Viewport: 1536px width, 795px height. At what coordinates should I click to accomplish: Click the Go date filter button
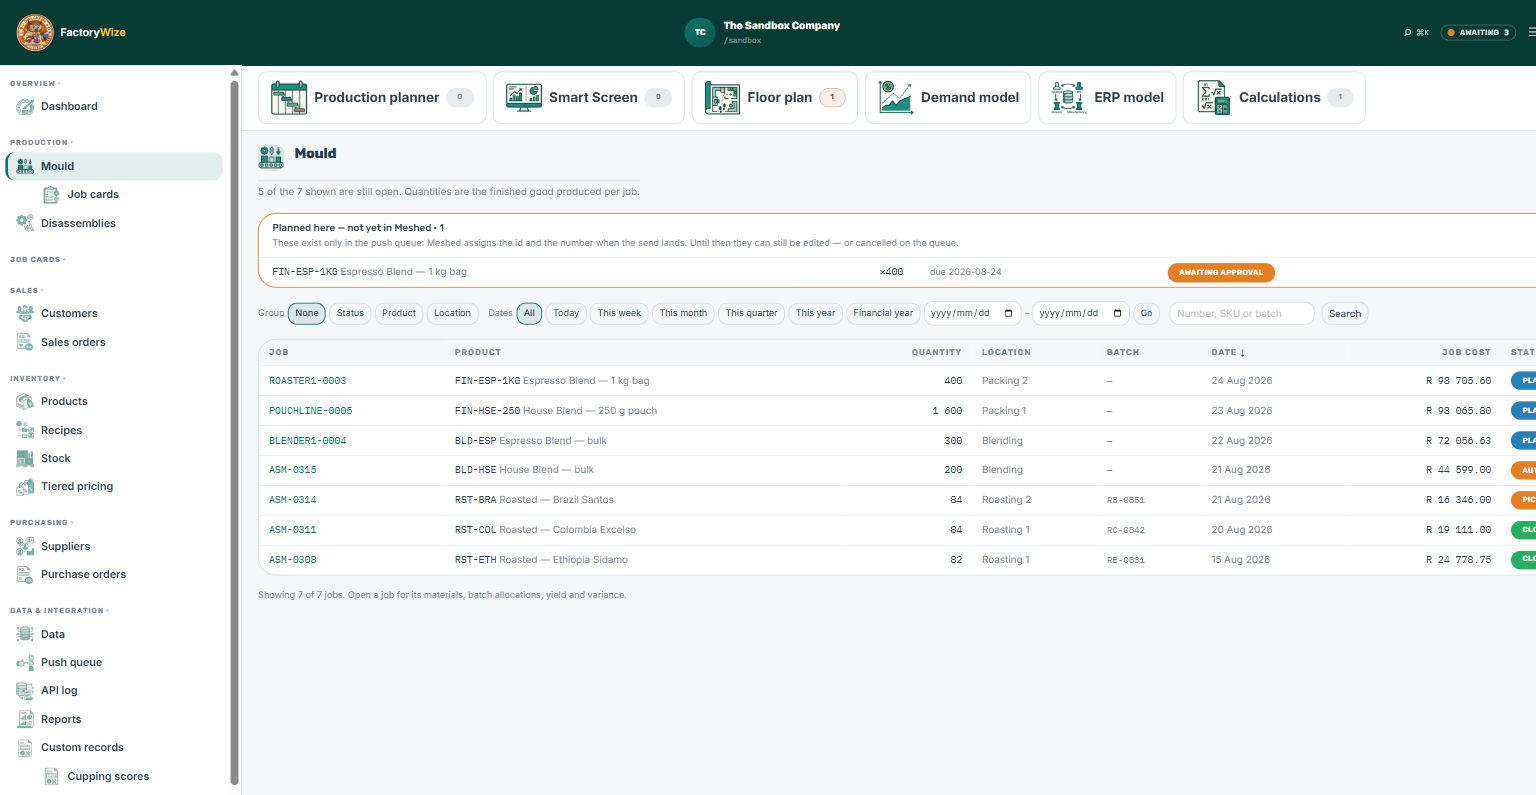point(1146,313)
